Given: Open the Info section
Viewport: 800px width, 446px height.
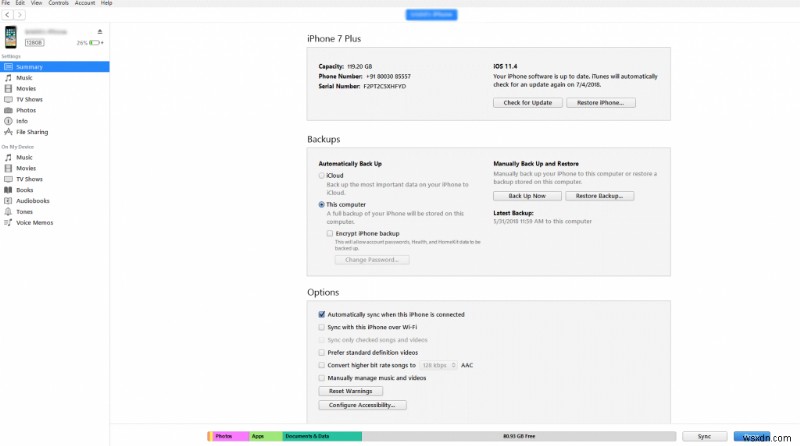Looking at the screenshot, I should coord(22,121).
